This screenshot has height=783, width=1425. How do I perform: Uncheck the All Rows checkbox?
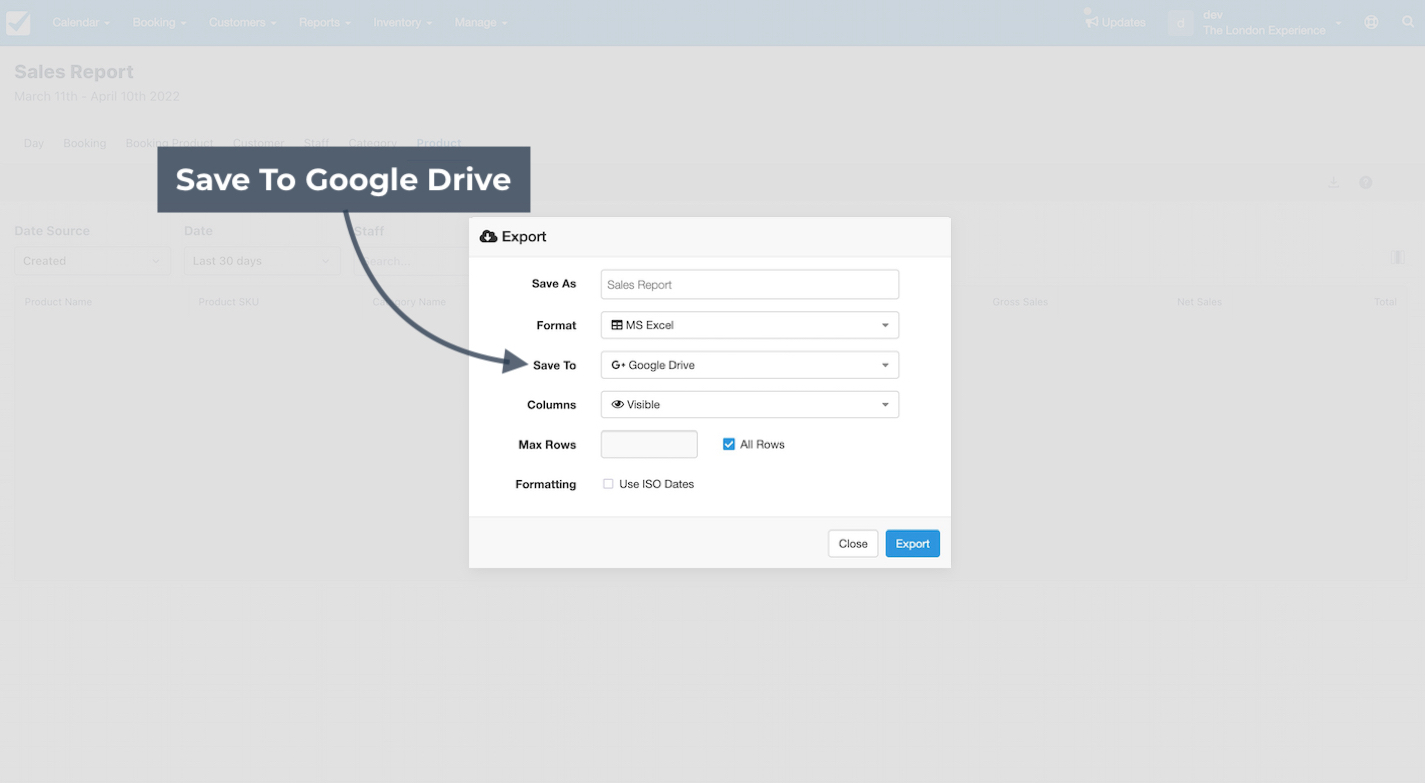point(729,444)
